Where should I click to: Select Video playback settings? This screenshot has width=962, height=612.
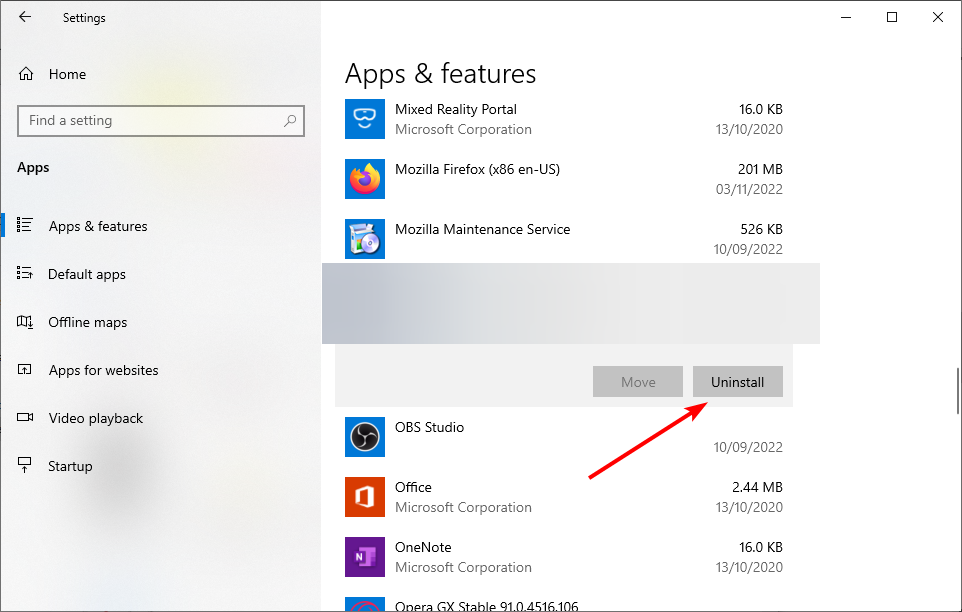click(x=96, y=418)
